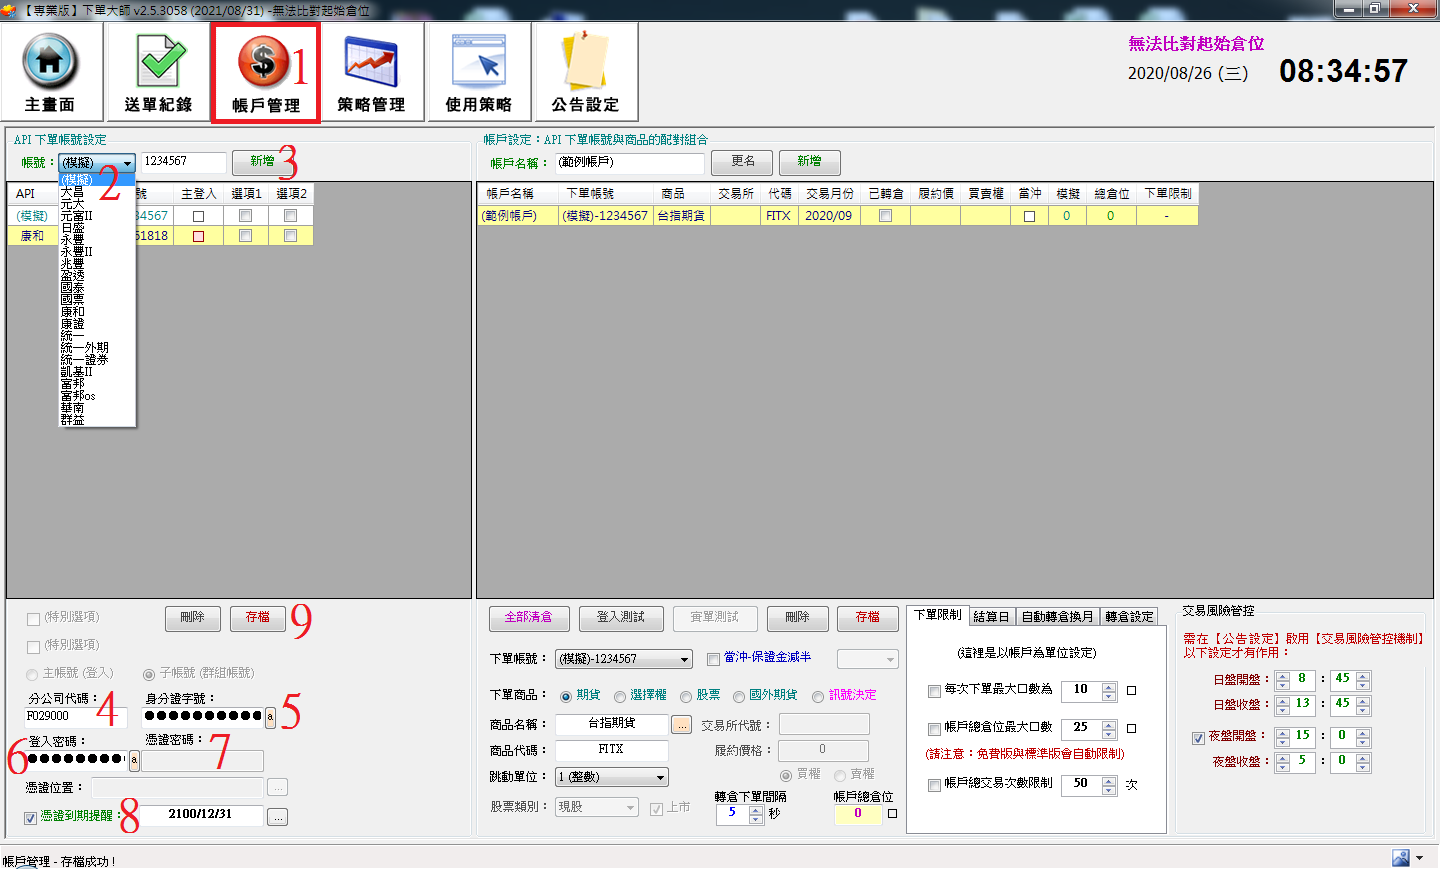Click browse button next to 憑證到期提醒 date

click(278, 817)
